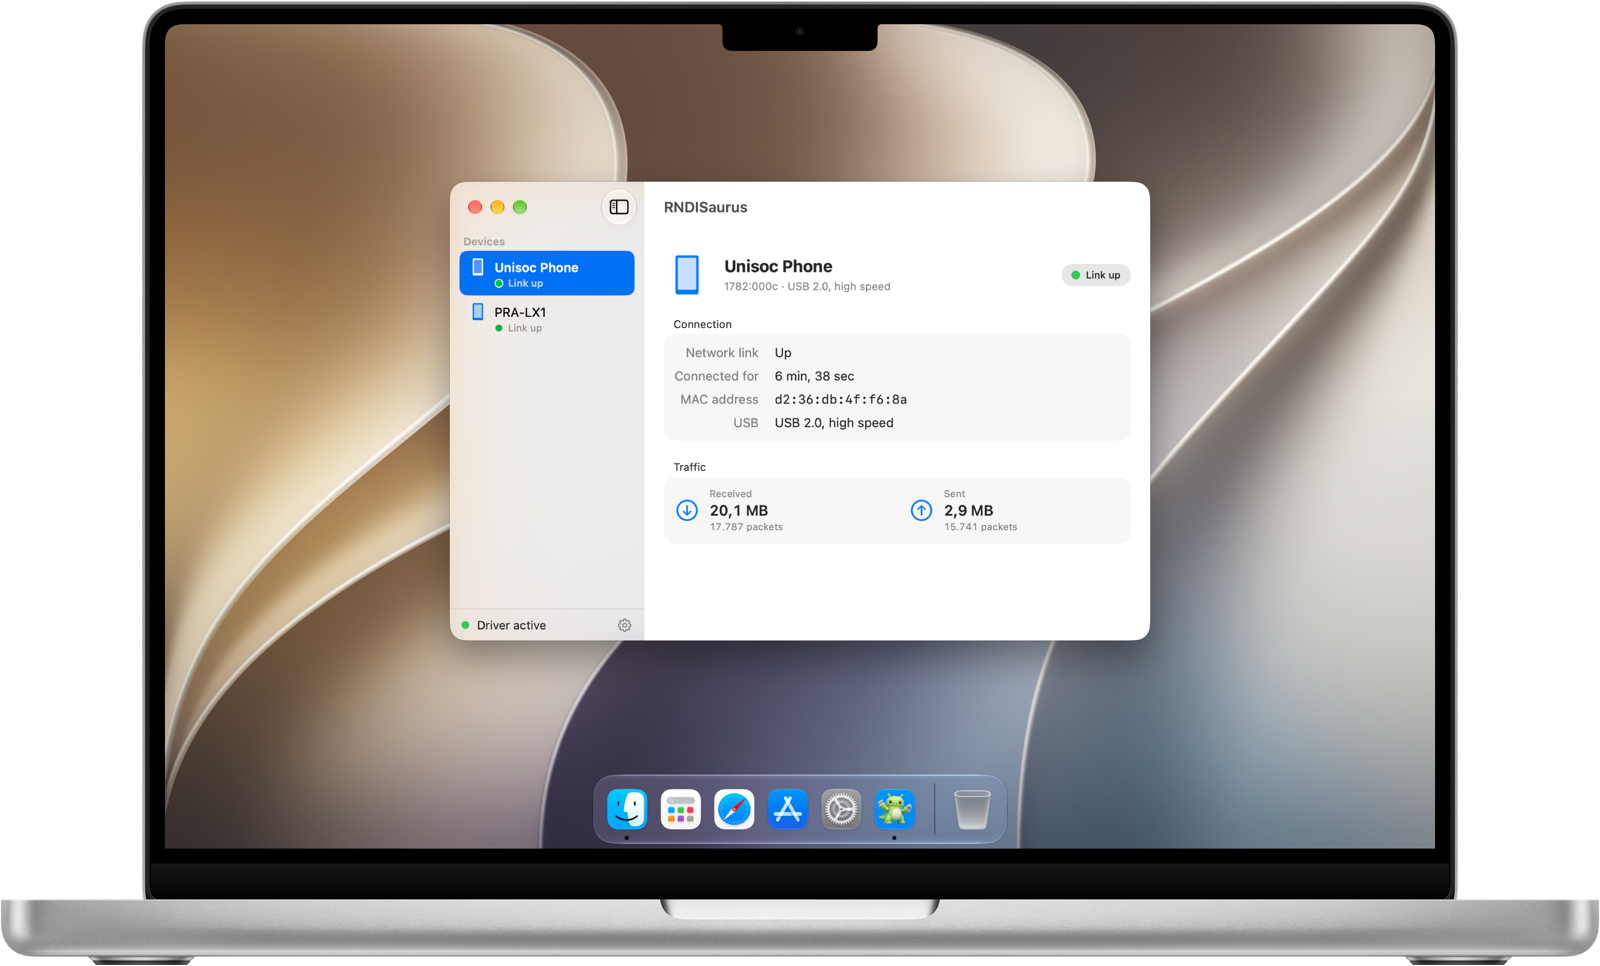Open Launchpad apps grid in Dock
The width and height of the screenshot is (1600, 966).
click(680, 809)
